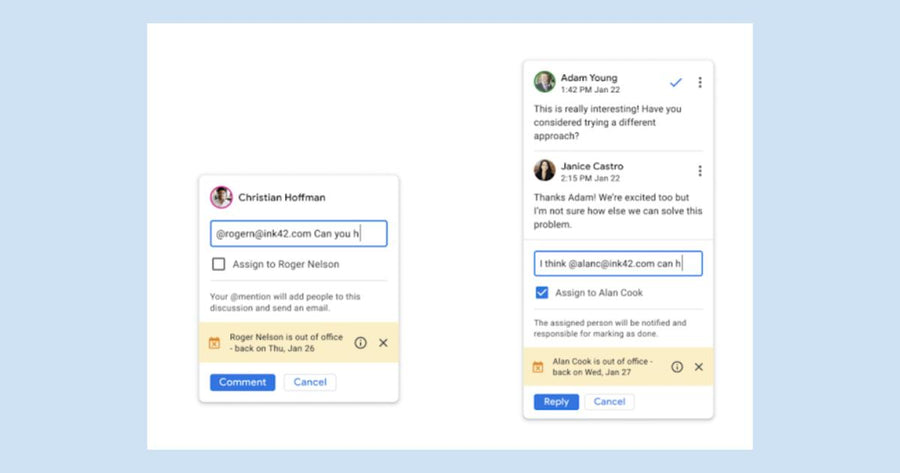
Task: Cancel the reply to Janice Castro
Action: [x=609, y=402]
